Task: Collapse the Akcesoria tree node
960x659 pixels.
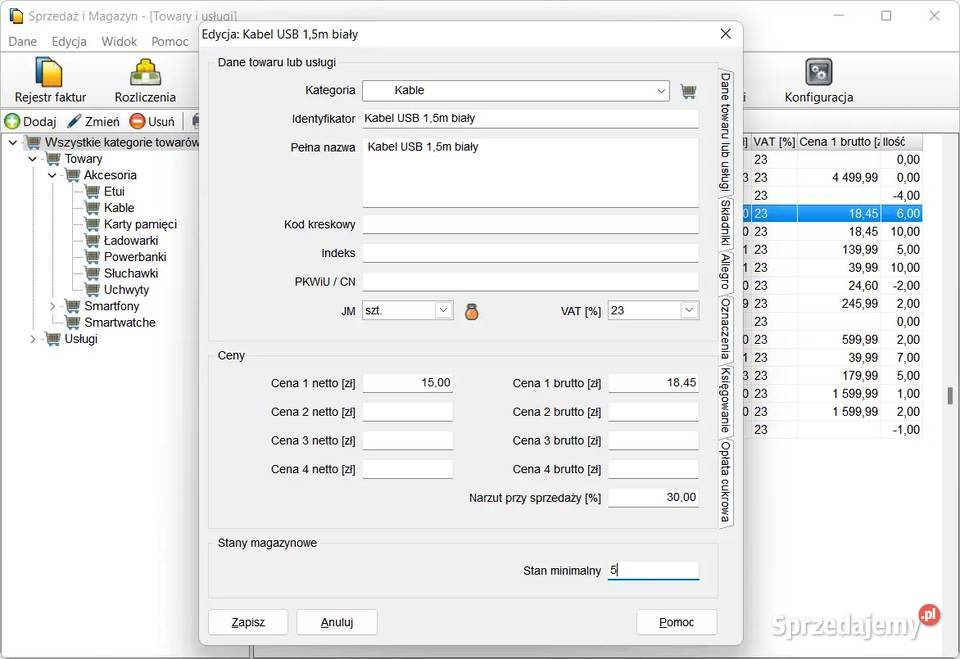Action: (52, 175)
